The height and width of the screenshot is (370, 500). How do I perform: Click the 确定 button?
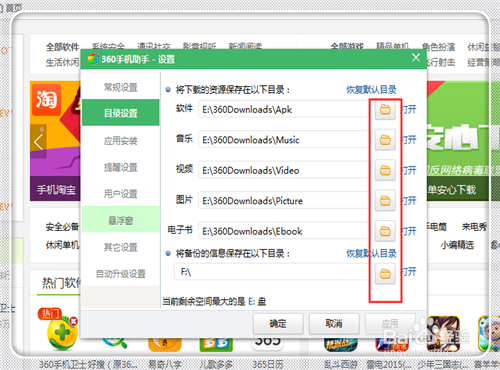click(278, 323)
